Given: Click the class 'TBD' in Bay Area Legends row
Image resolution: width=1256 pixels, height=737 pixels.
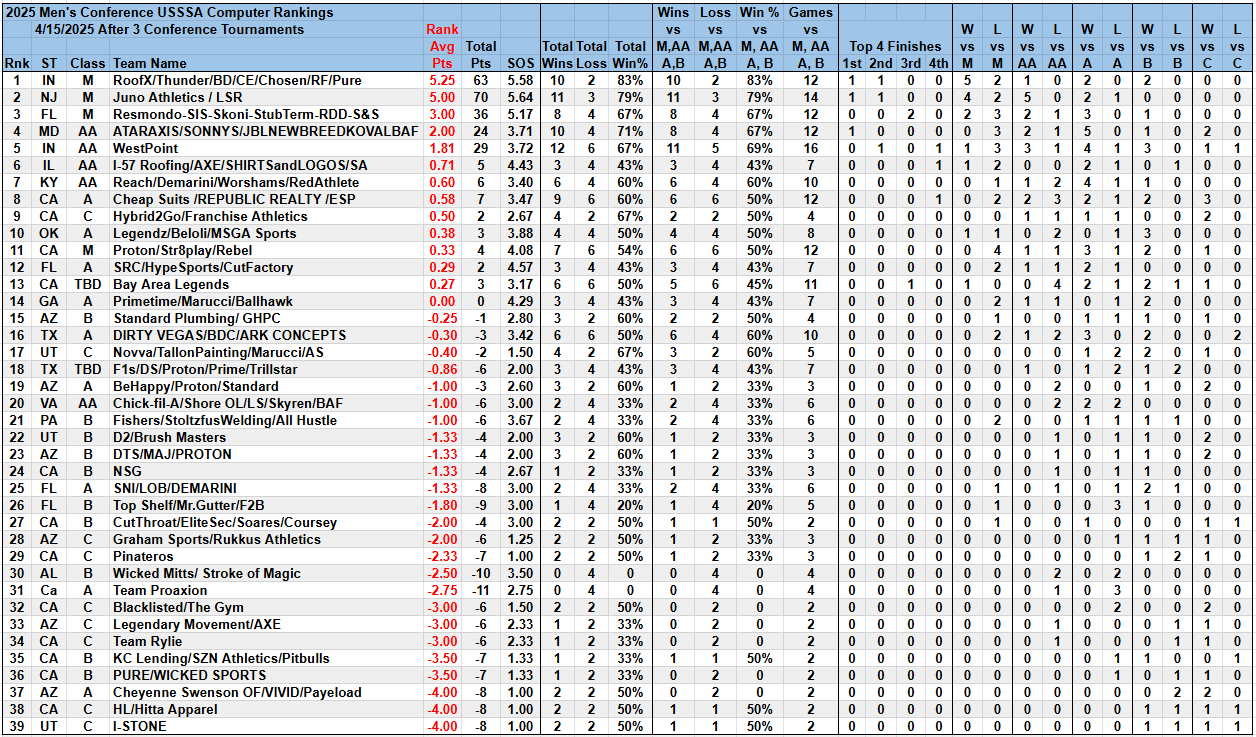Looking at the screenshot, I should [88, 284].
